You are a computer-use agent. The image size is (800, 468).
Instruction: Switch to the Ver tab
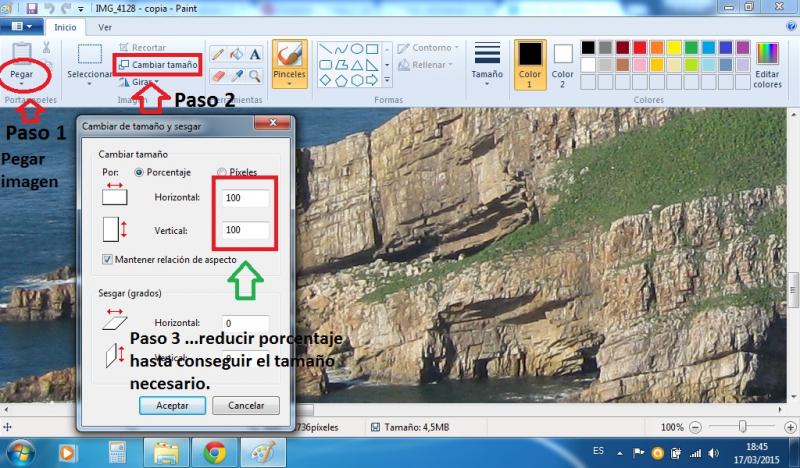104,27
